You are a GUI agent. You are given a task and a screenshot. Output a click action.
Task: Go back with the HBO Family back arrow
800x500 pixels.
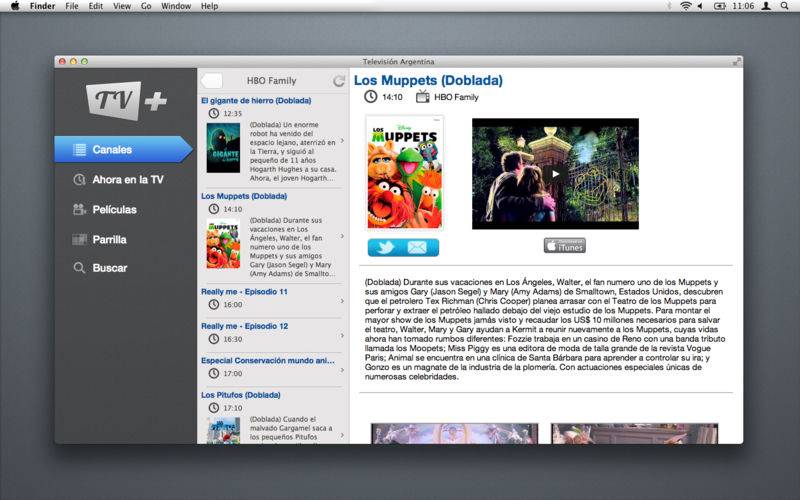[x=212, y=81]
